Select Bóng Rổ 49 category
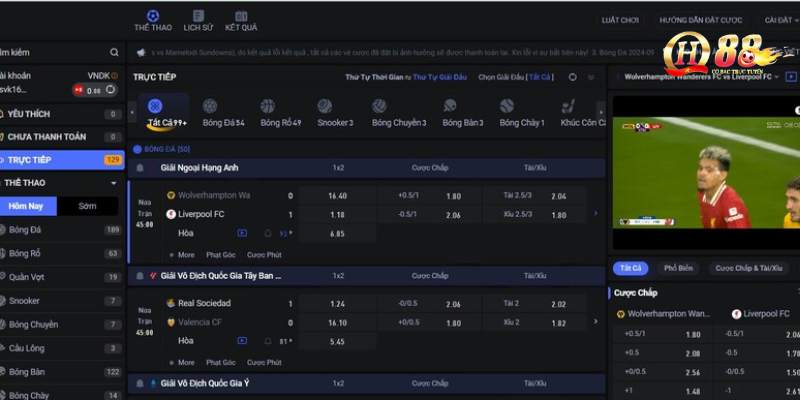Image resolution: width=800 pixels, height=400 pixels. (x=281, y=113)
